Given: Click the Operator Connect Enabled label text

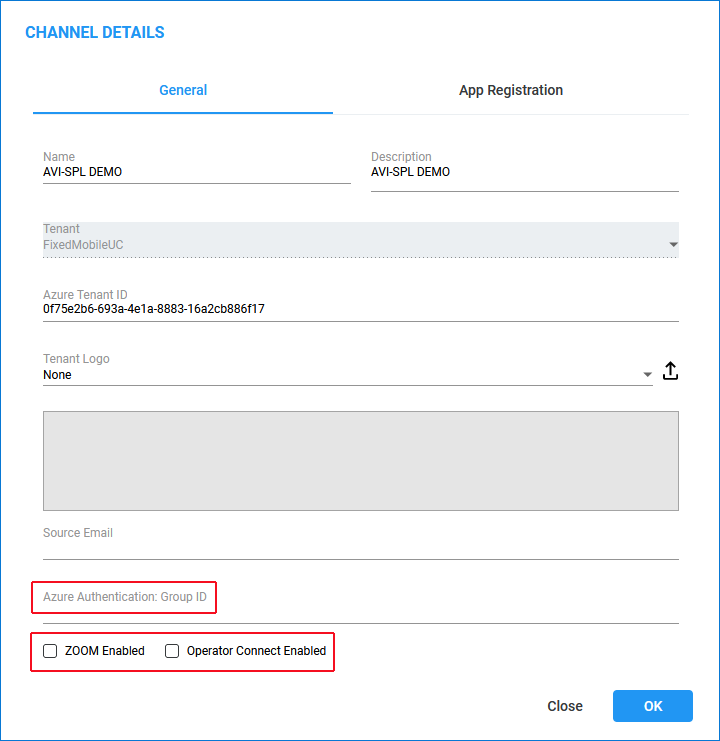Looking at the screenshot, I should 257,651.
